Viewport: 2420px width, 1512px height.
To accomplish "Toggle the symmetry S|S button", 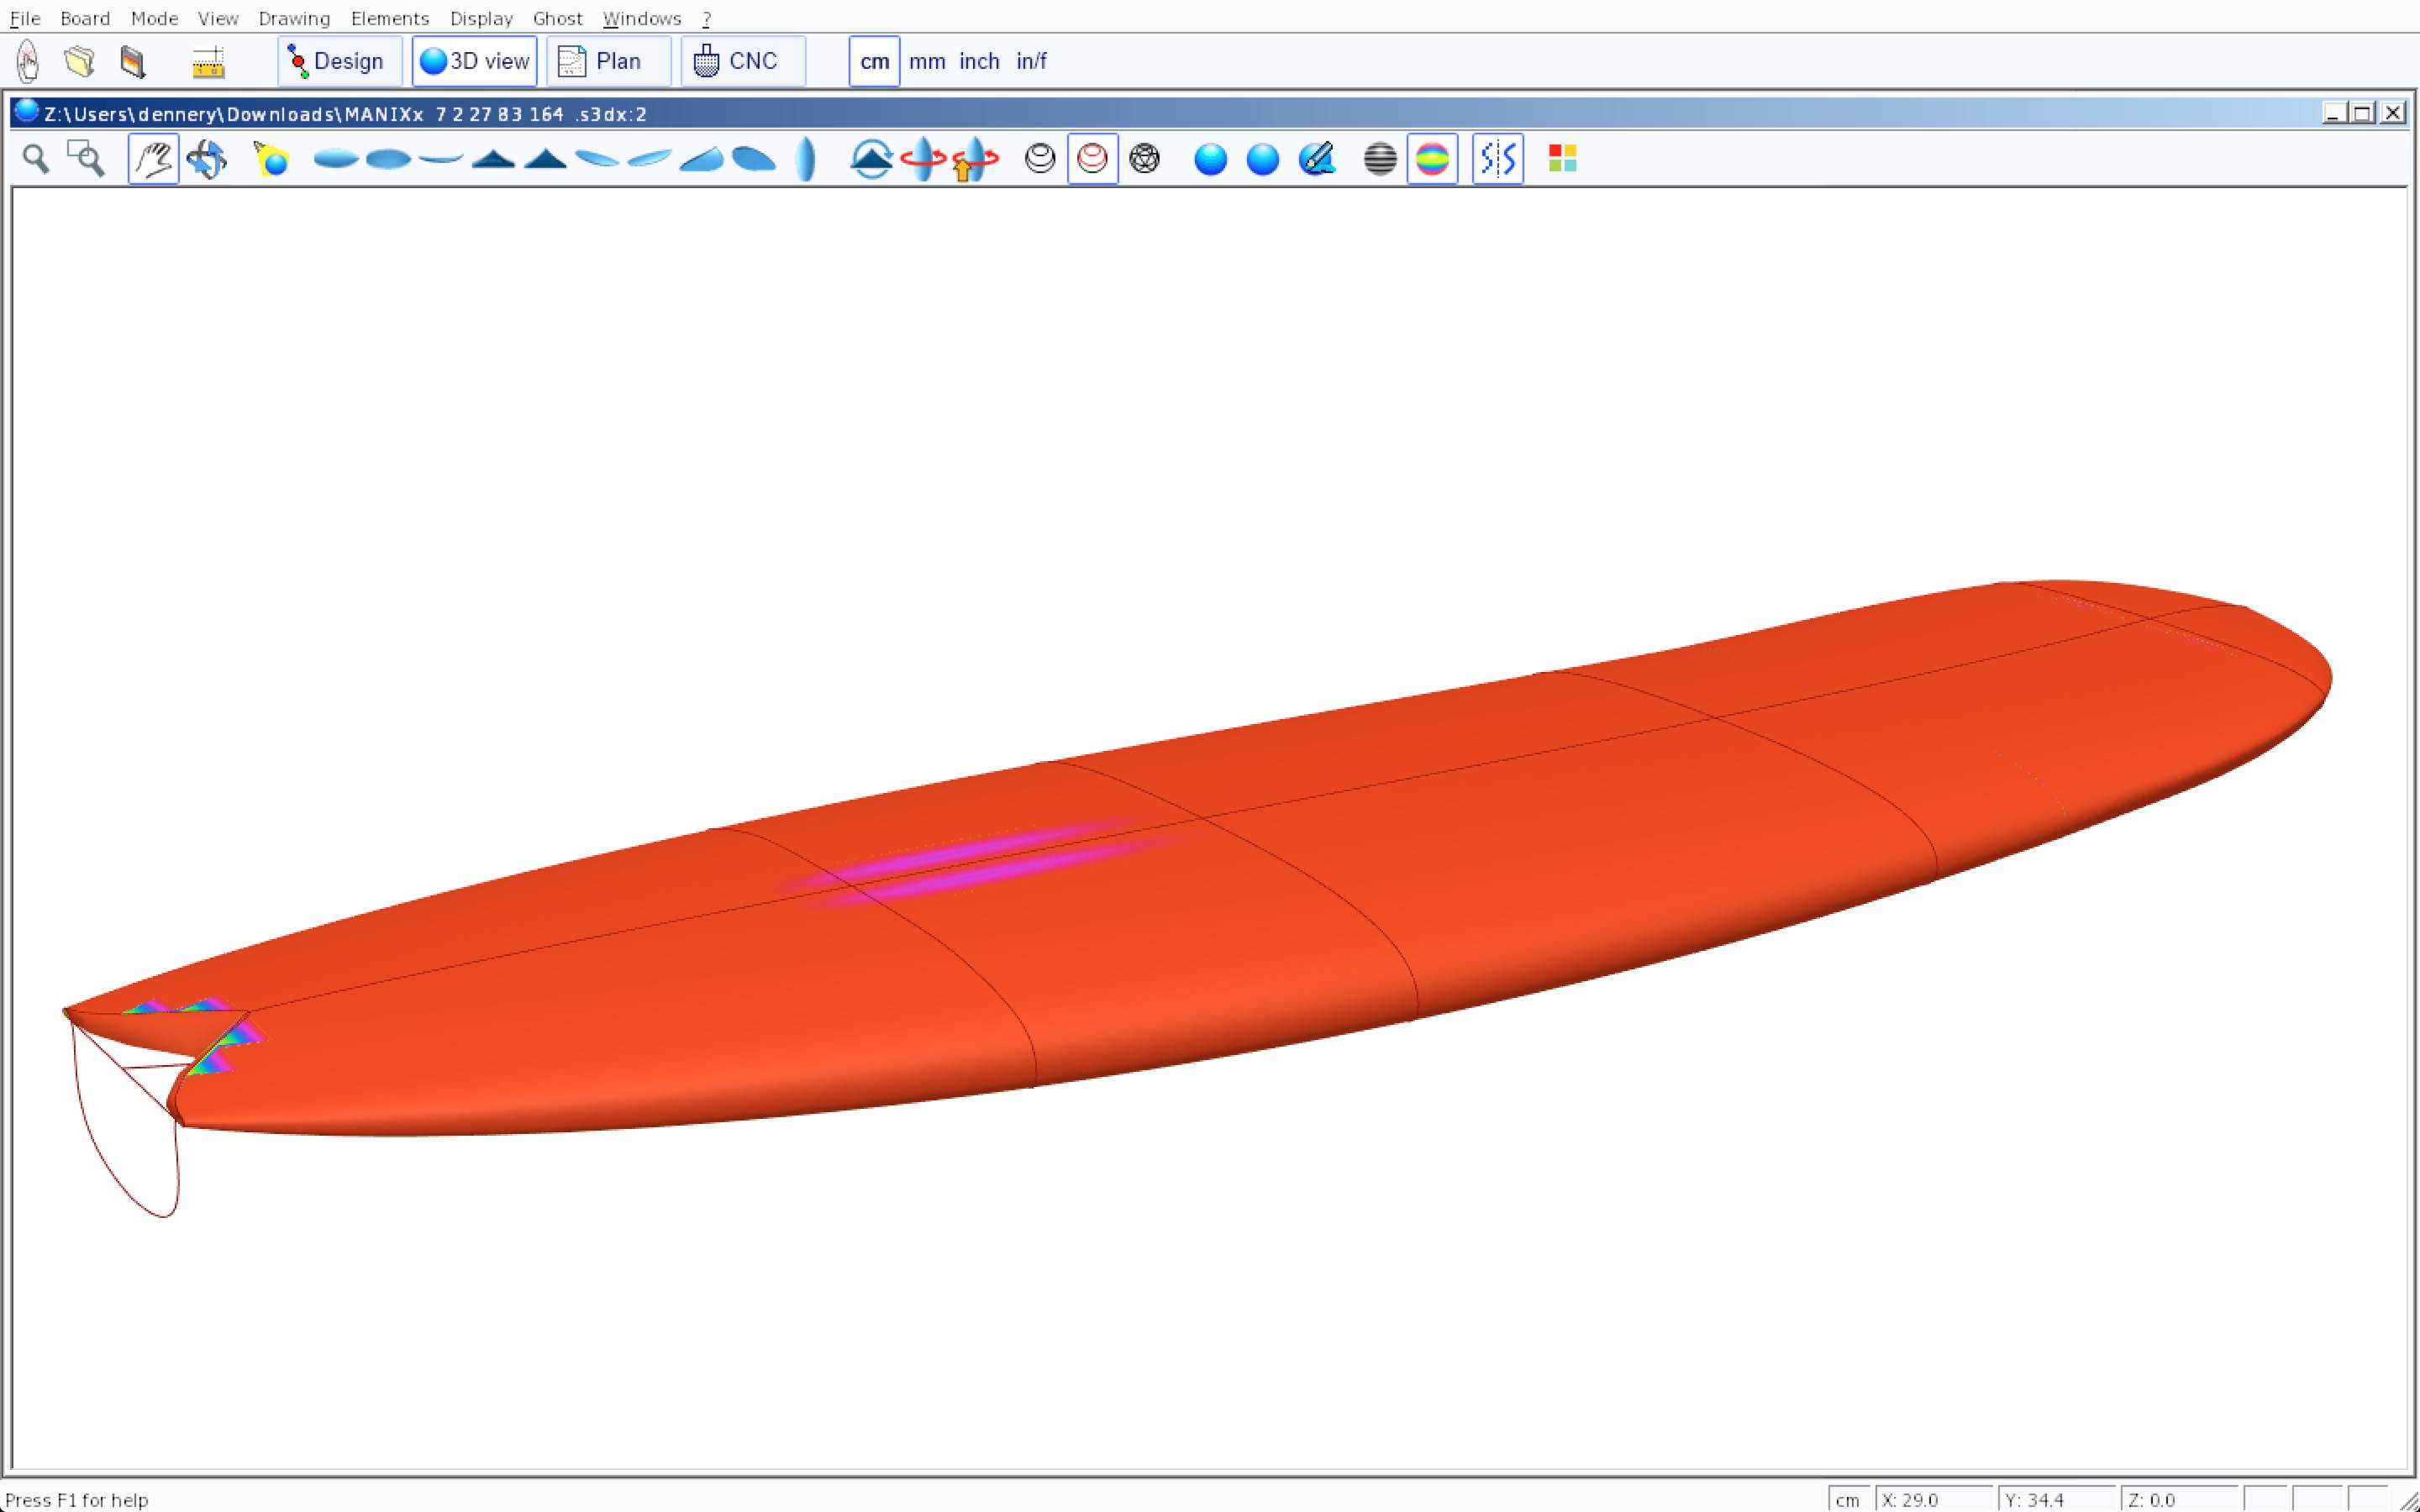I will click(1497, 159).
